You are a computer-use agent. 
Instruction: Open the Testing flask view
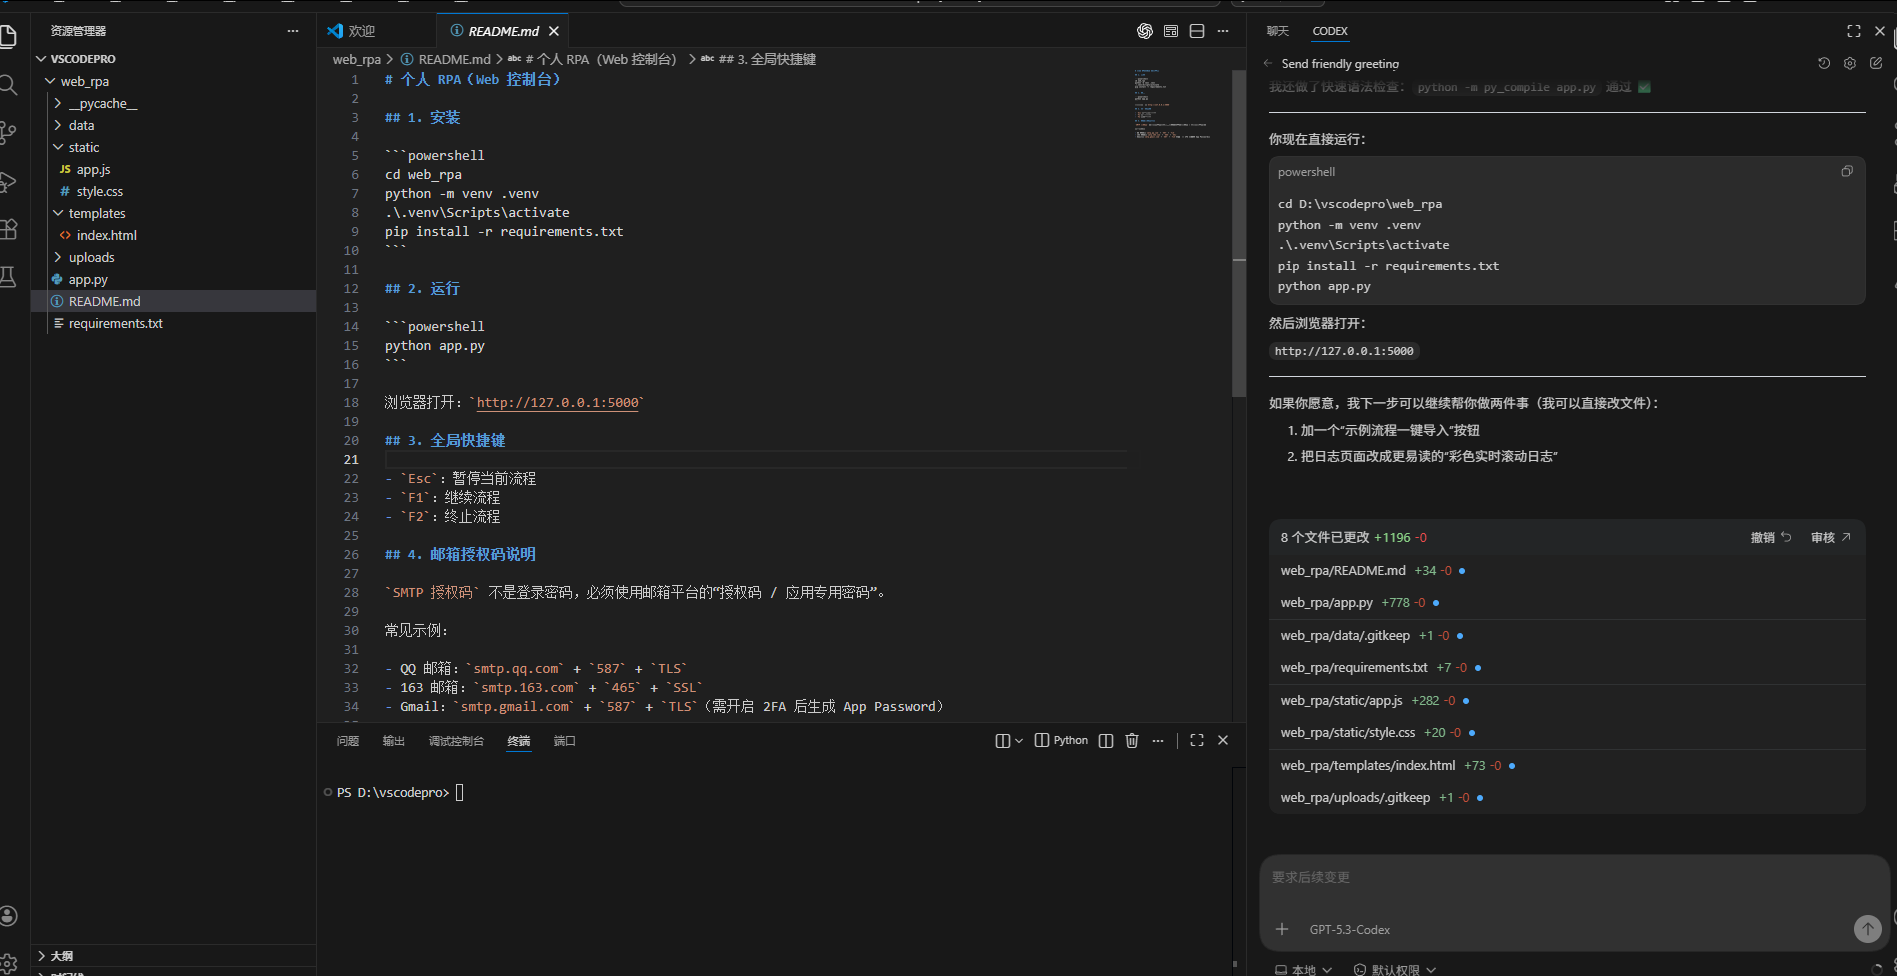8,277
